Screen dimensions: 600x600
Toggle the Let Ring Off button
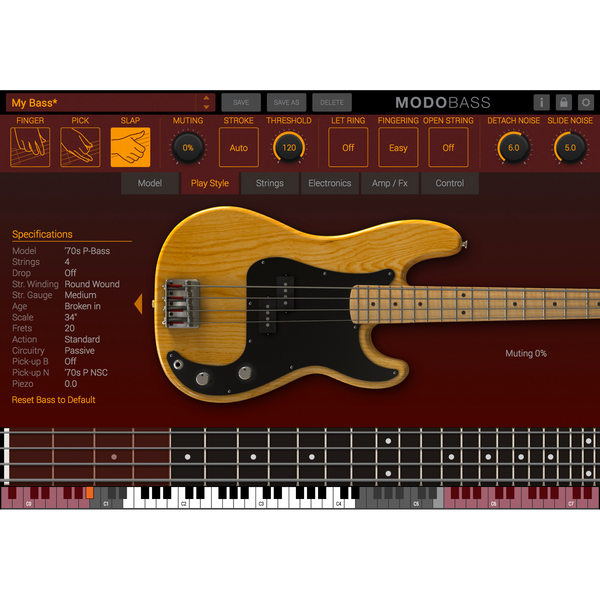348,147
